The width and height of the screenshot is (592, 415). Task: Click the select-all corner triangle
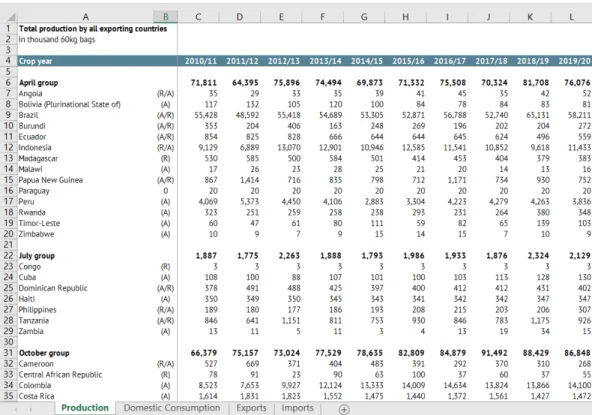tap(11, 17)
